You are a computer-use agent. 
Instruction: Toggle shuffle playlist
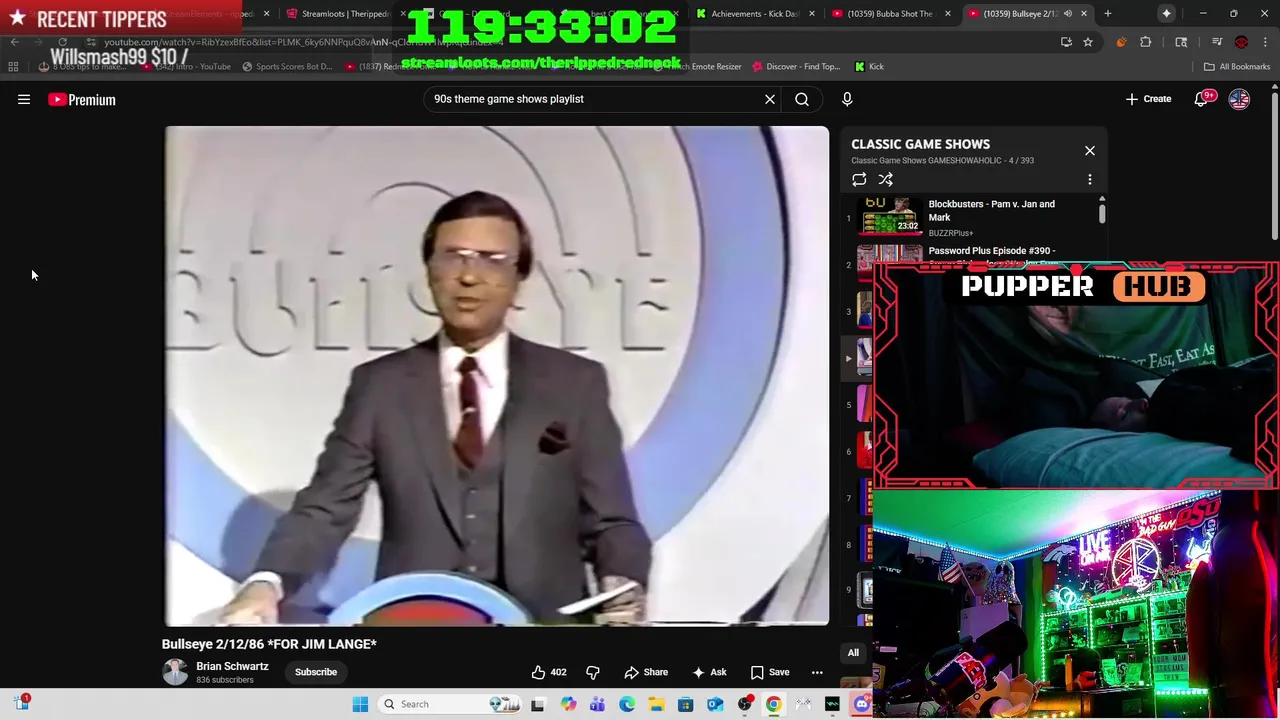[886, 180]
